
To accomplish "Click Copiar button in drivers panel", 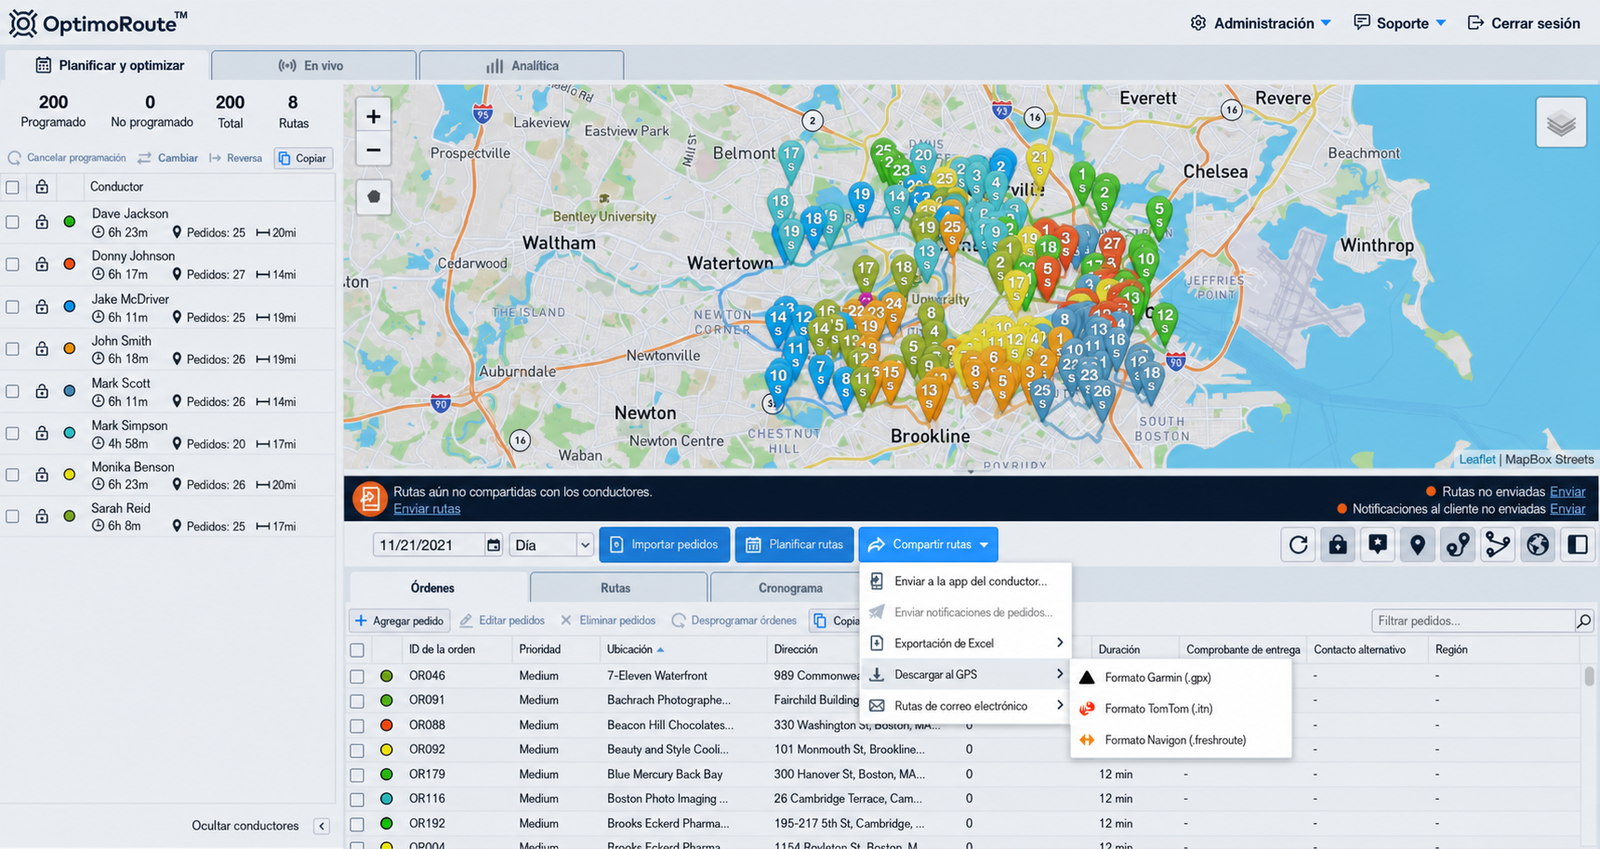I will coord(303,158).
